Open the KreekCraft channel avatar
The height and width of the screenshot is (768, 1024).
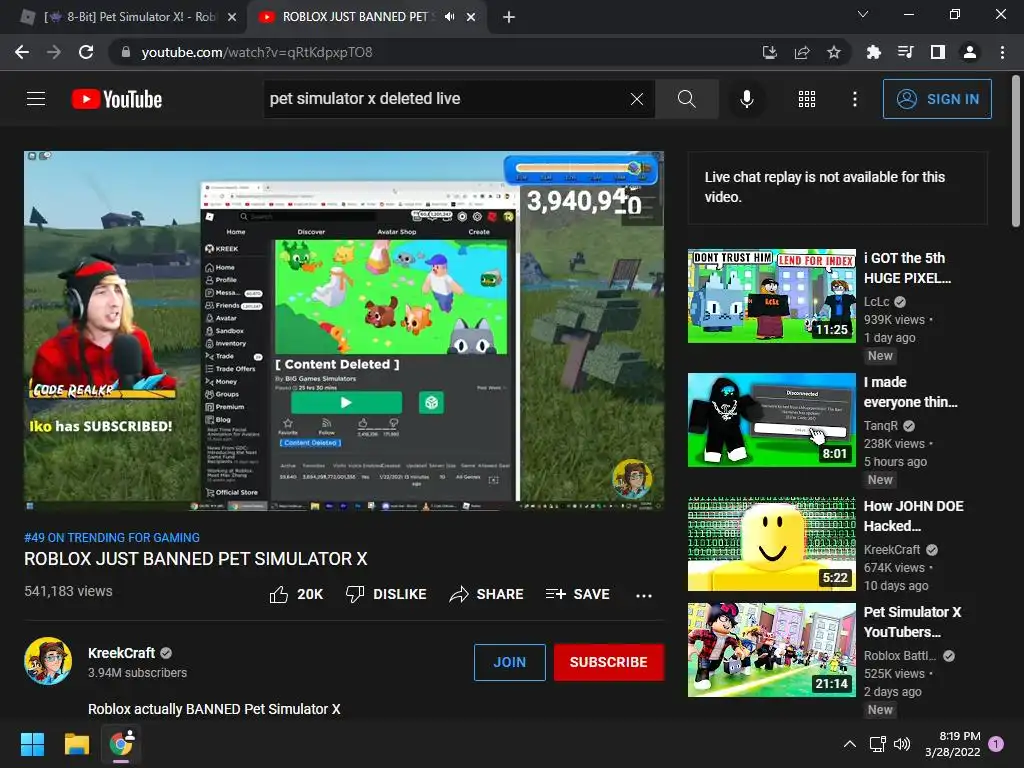click(x=48, y=661)
